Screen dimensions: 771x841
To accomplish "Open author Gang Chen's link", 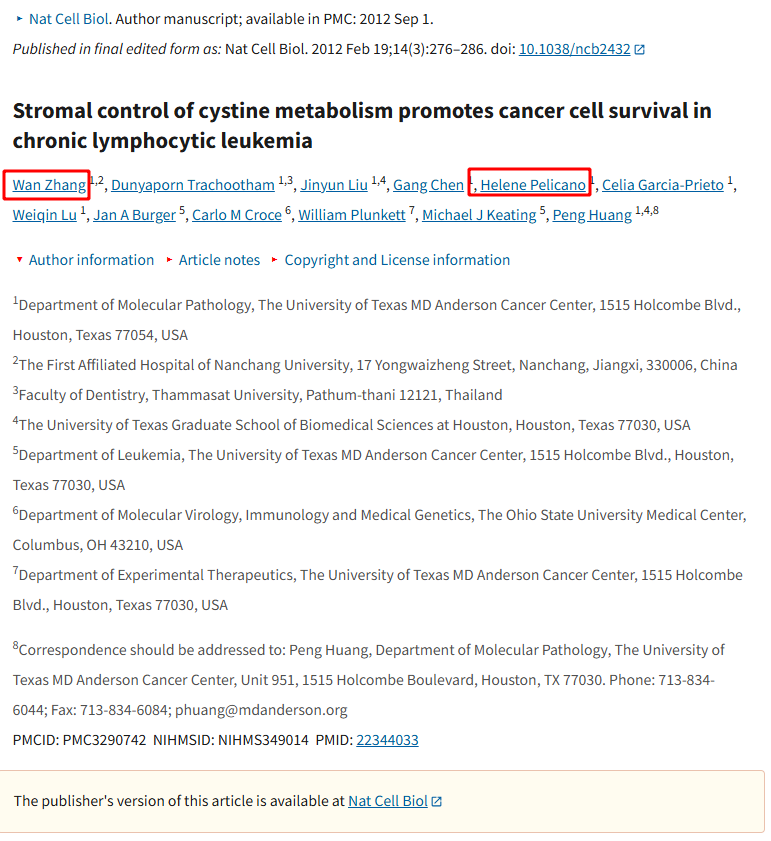I will (428, 185).
